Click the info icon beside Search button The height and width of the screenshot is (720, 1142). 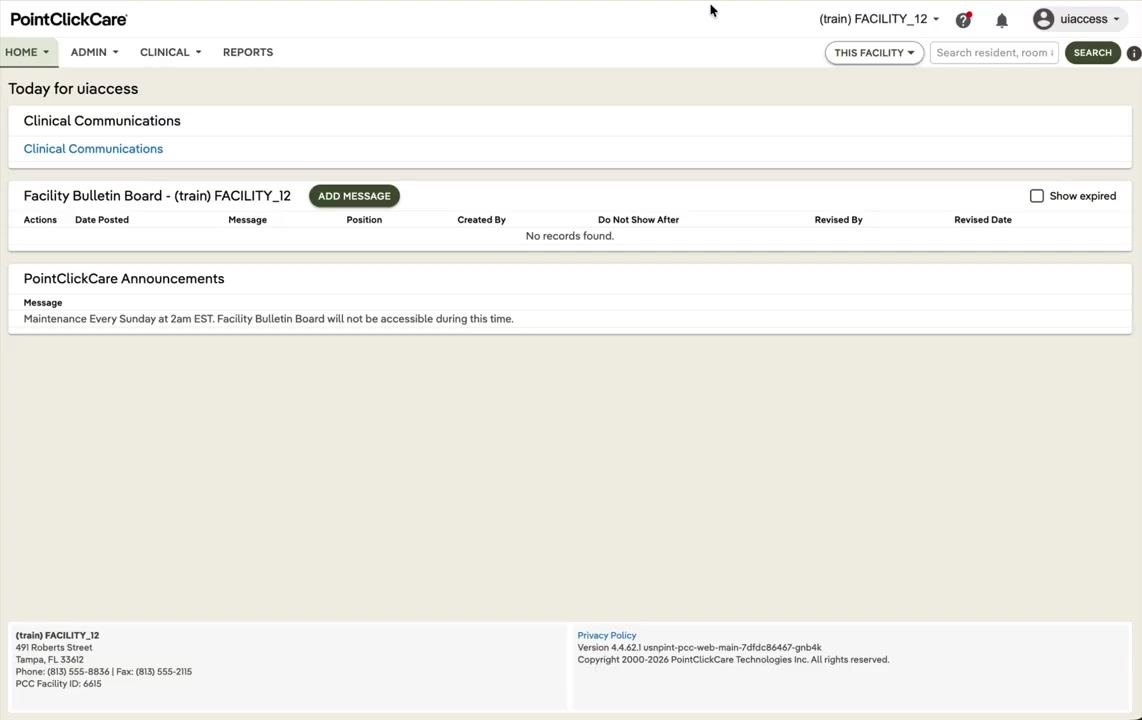pyautogui.click(x=1133, y=52)
